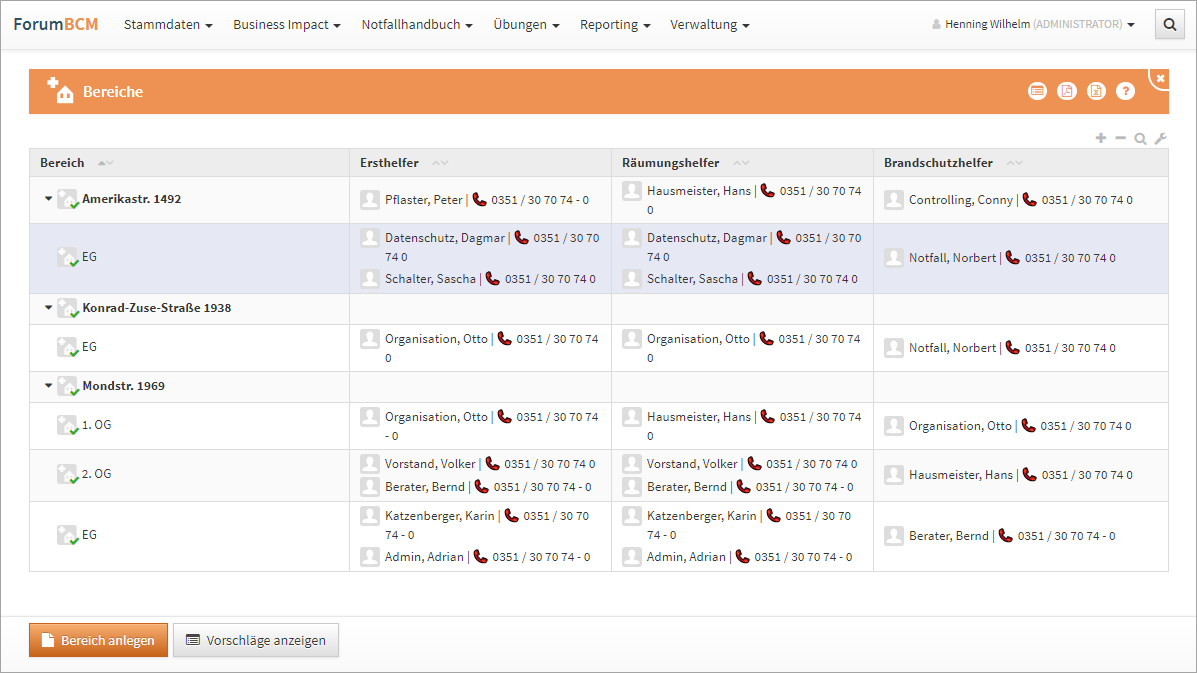Image resolution: width=1197 pixels, height=673 pixels.
Task: Open table search with the magnifier icon
Action: pos(1140,139)
